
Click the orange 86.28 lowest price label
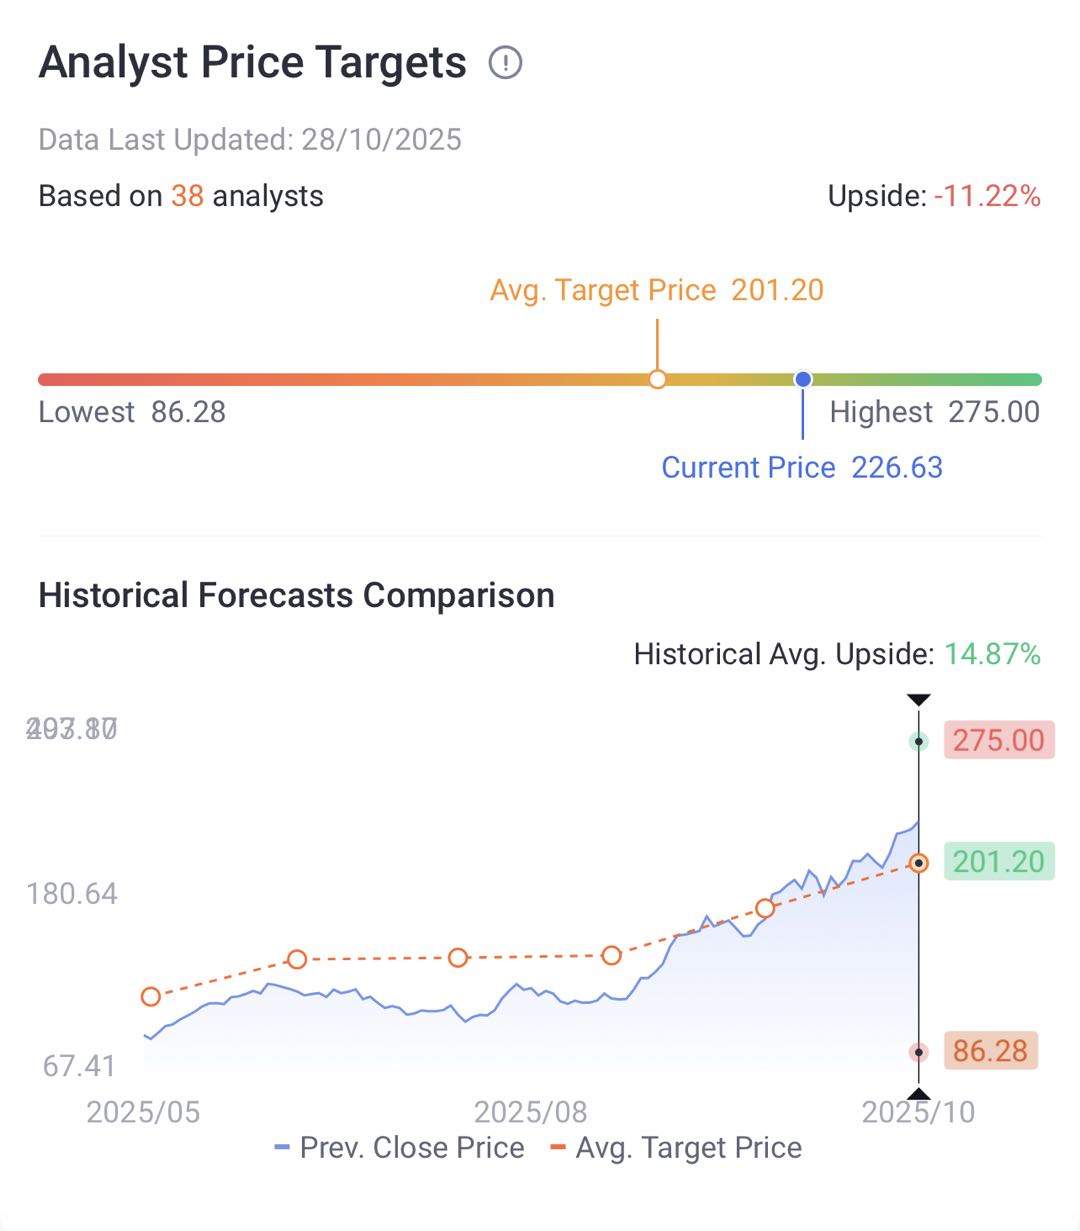pos(990,1051)
